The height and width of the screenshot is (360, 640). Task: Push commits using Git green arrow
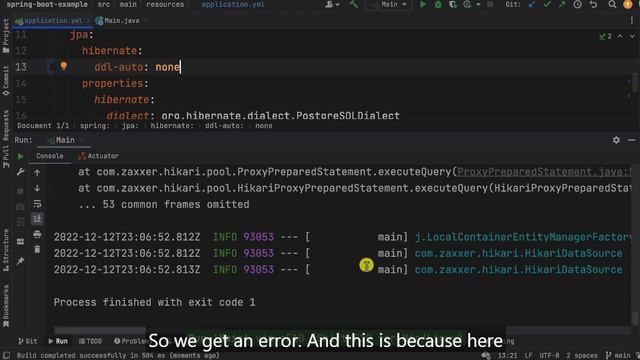point(562,4)
